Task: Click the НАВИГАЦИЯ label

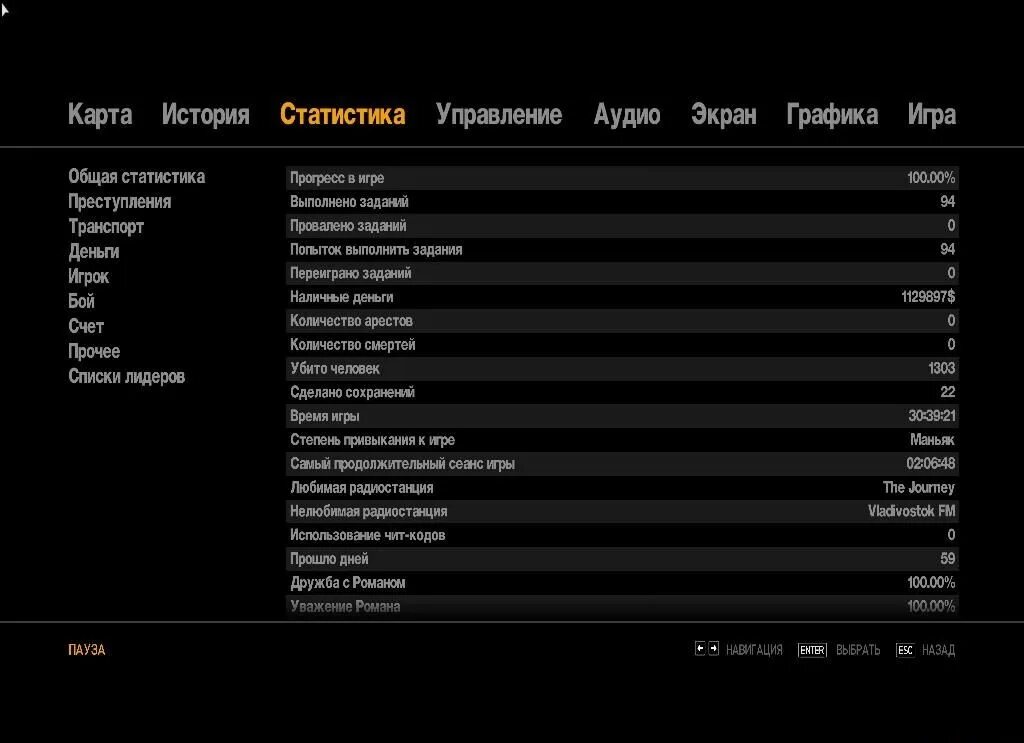Action: 754,650
